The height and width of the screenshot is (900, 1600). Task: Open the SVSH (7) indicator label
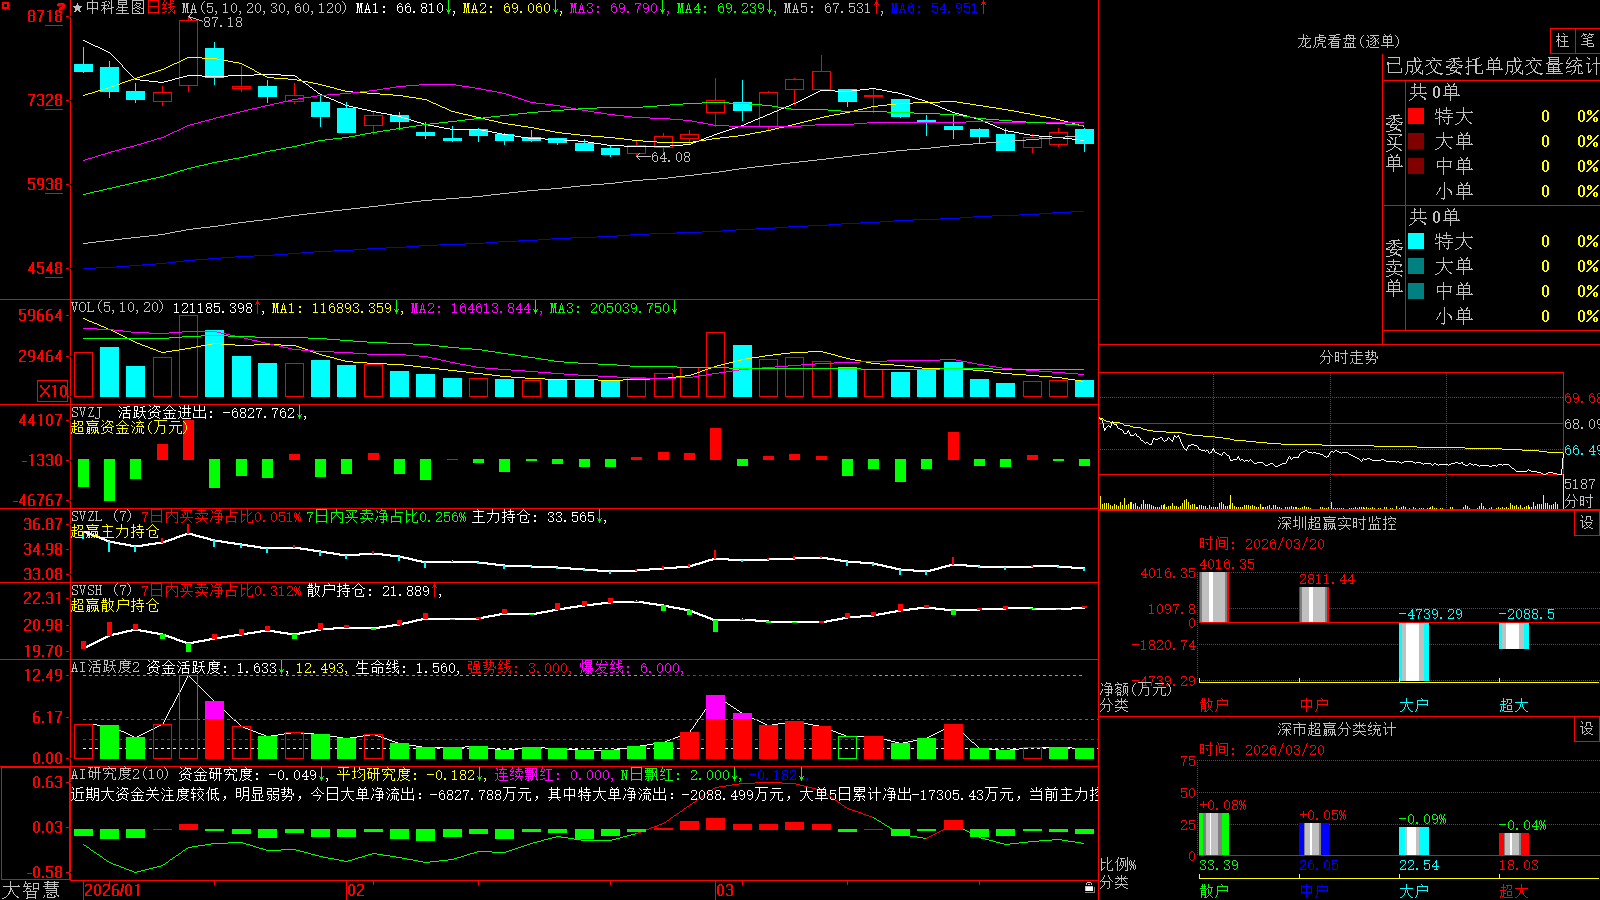coord(102,591)
